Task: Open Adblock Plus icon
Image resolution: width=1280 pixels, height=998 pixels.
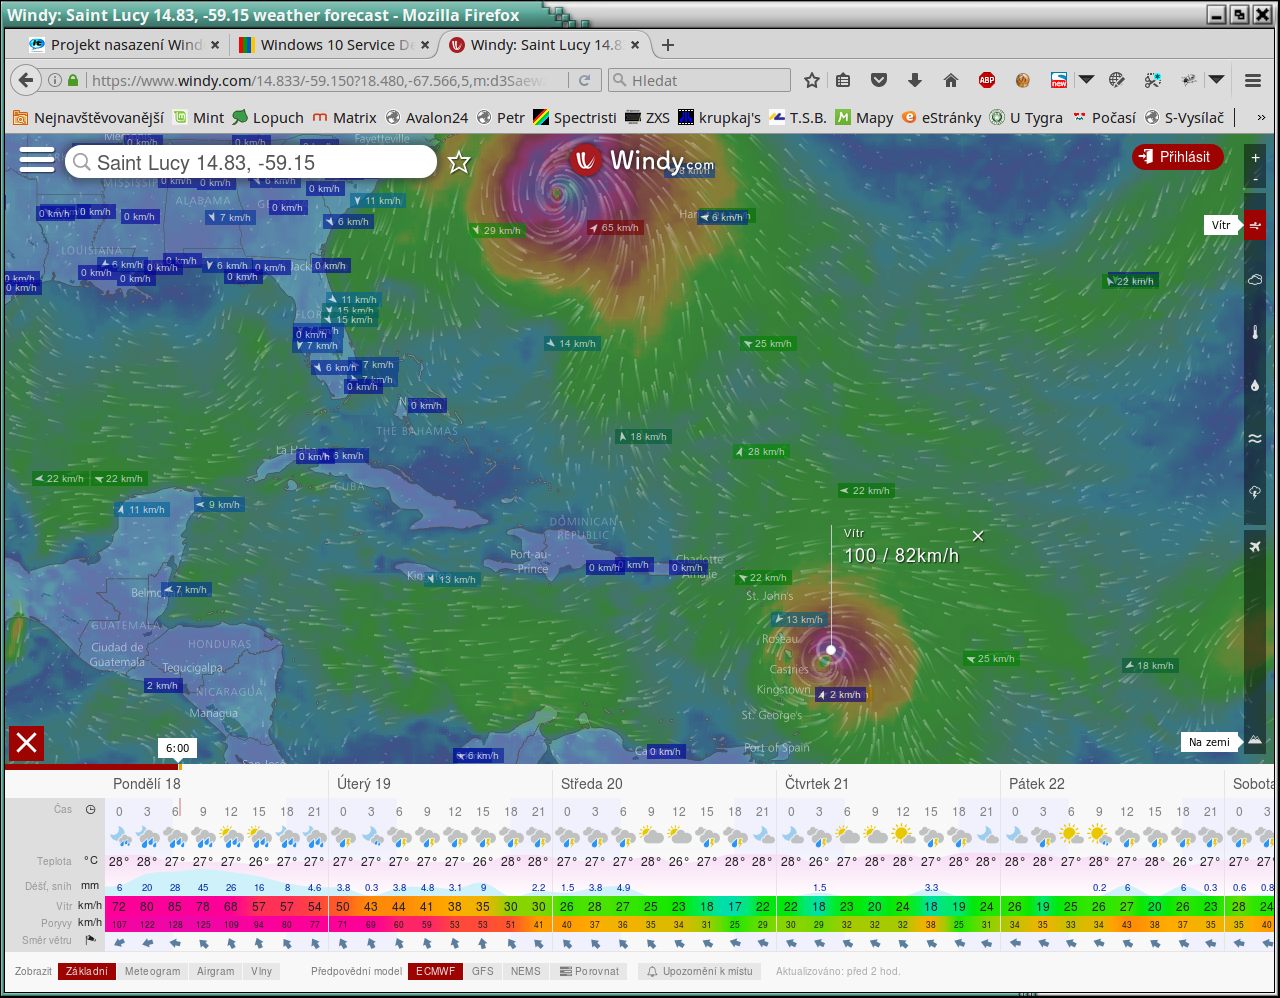Action: pos(987,80)
